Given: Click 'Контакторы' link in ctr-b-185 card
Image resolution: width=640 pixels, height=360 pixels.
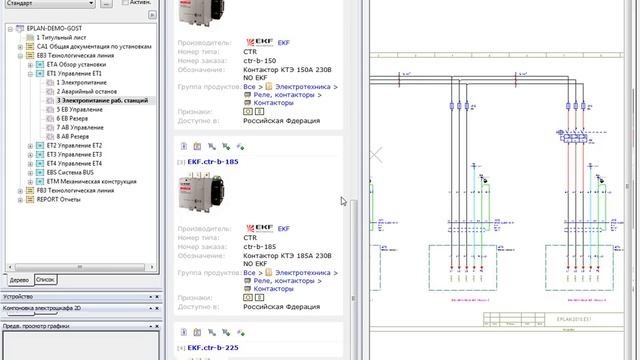Looking at the screenshot, I should (273, 289).
